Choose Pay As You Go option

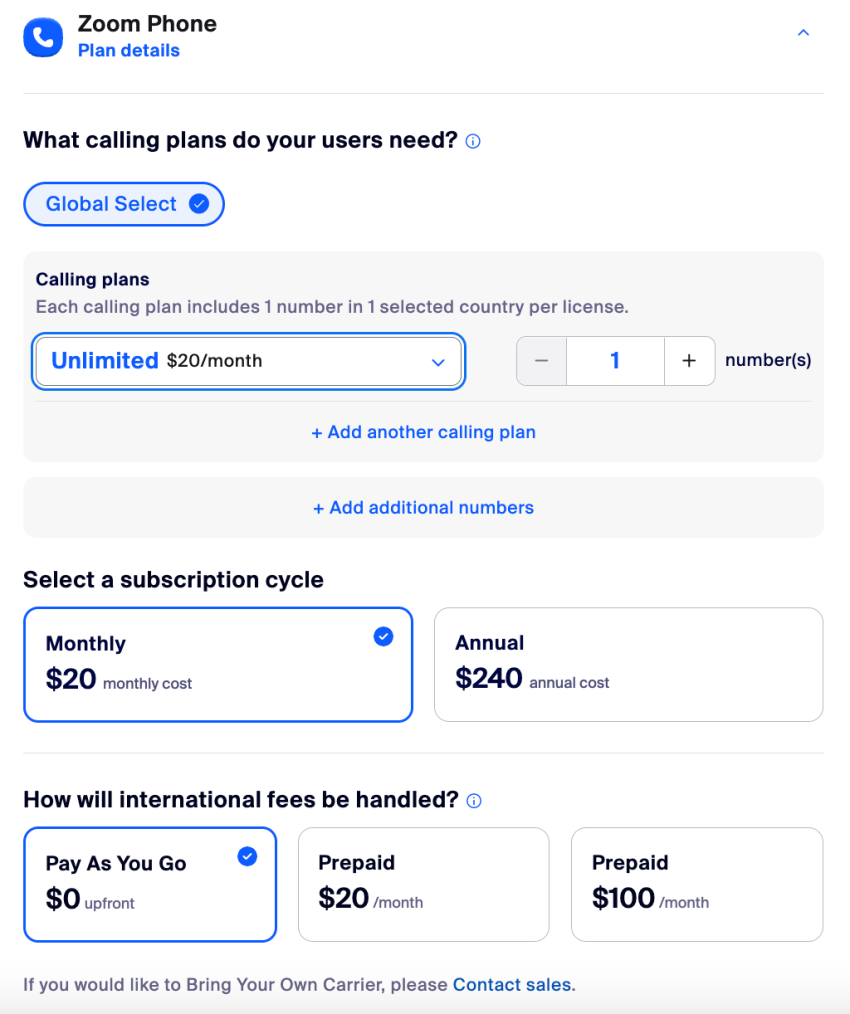coord(150,884)
